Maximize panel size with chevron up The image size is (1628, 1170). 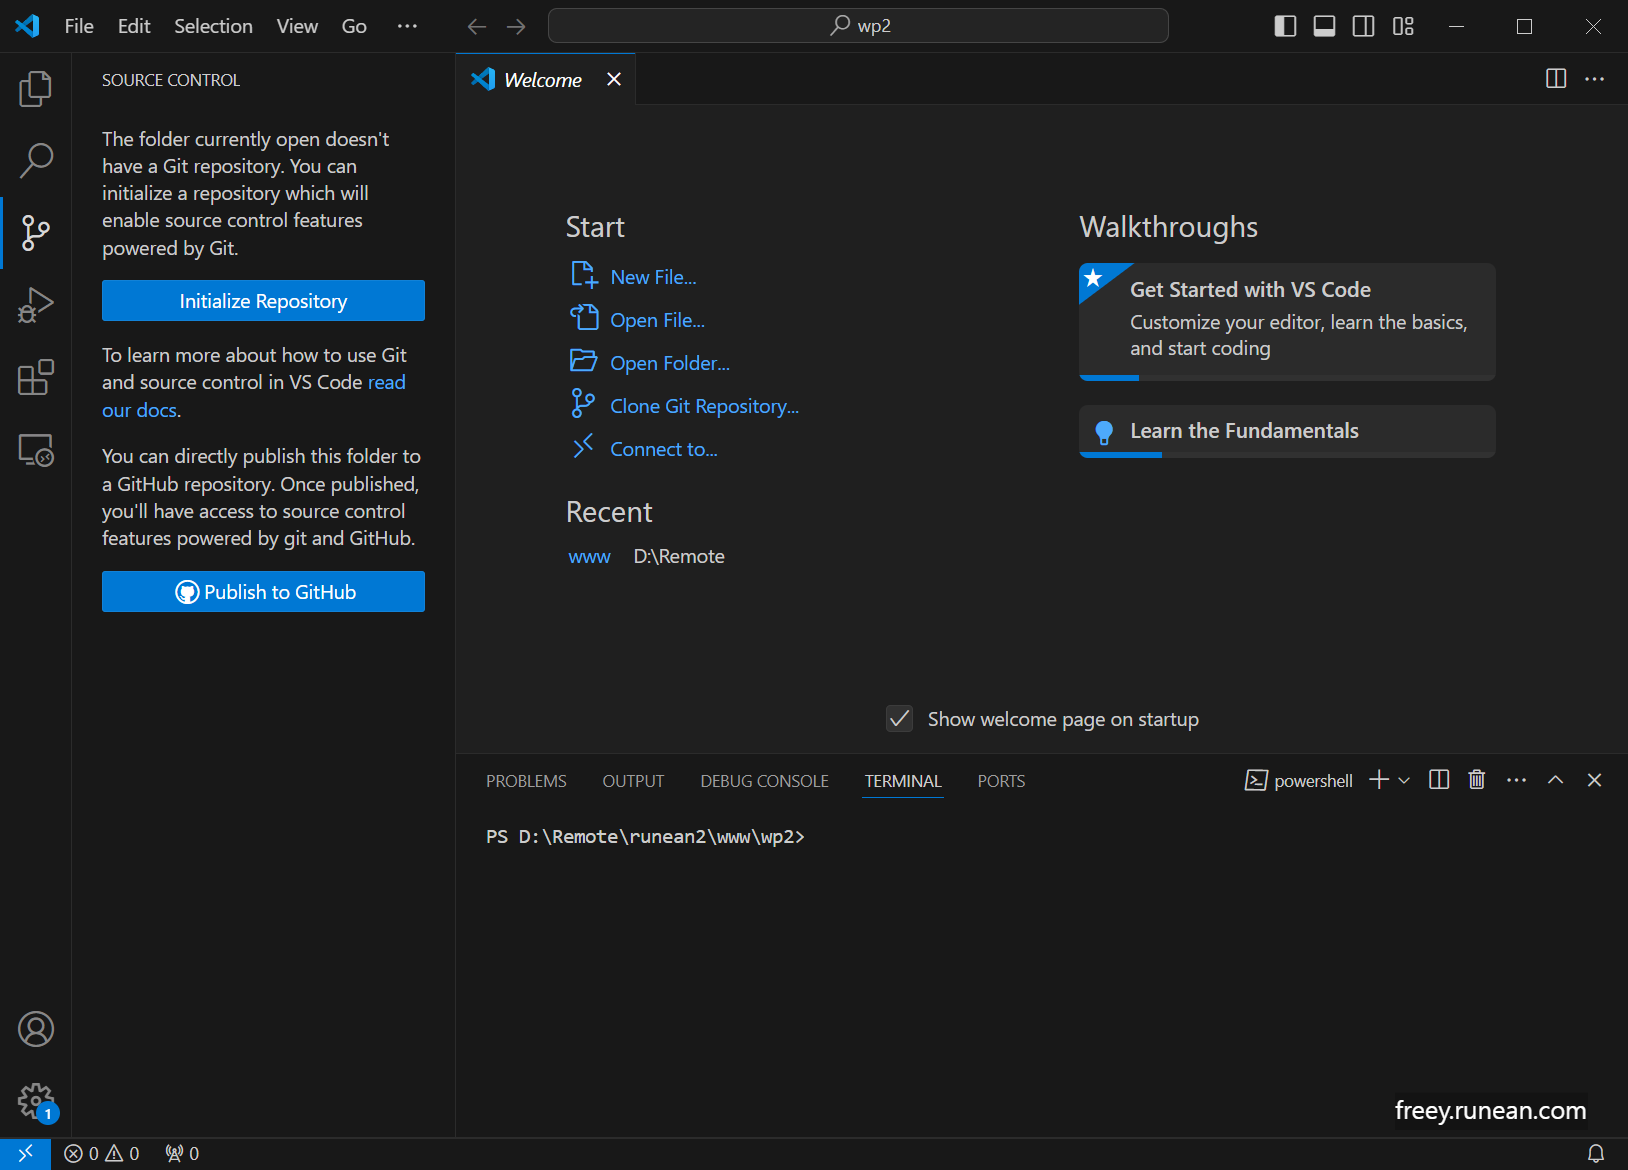click(1555, 780)
